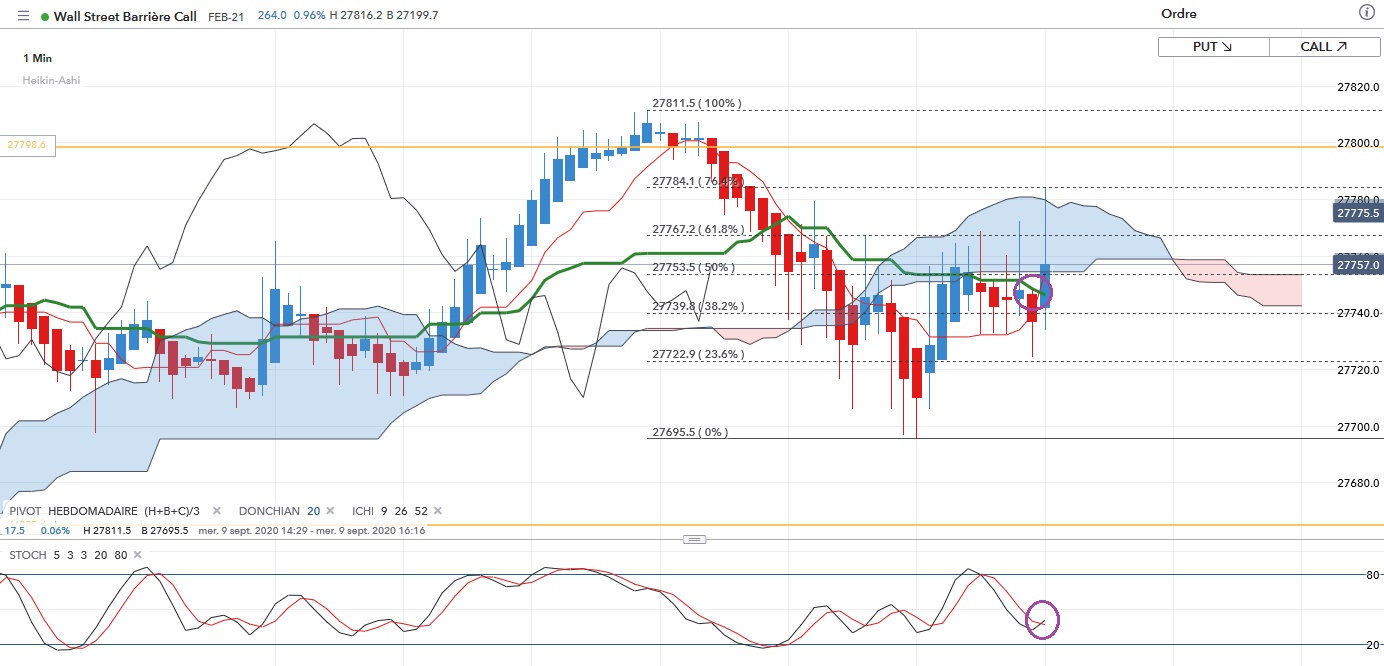Click the 27811.5 (100%) Fibonacci label
The width and height of the screenshot is (1384, 666).
point(697,103)
